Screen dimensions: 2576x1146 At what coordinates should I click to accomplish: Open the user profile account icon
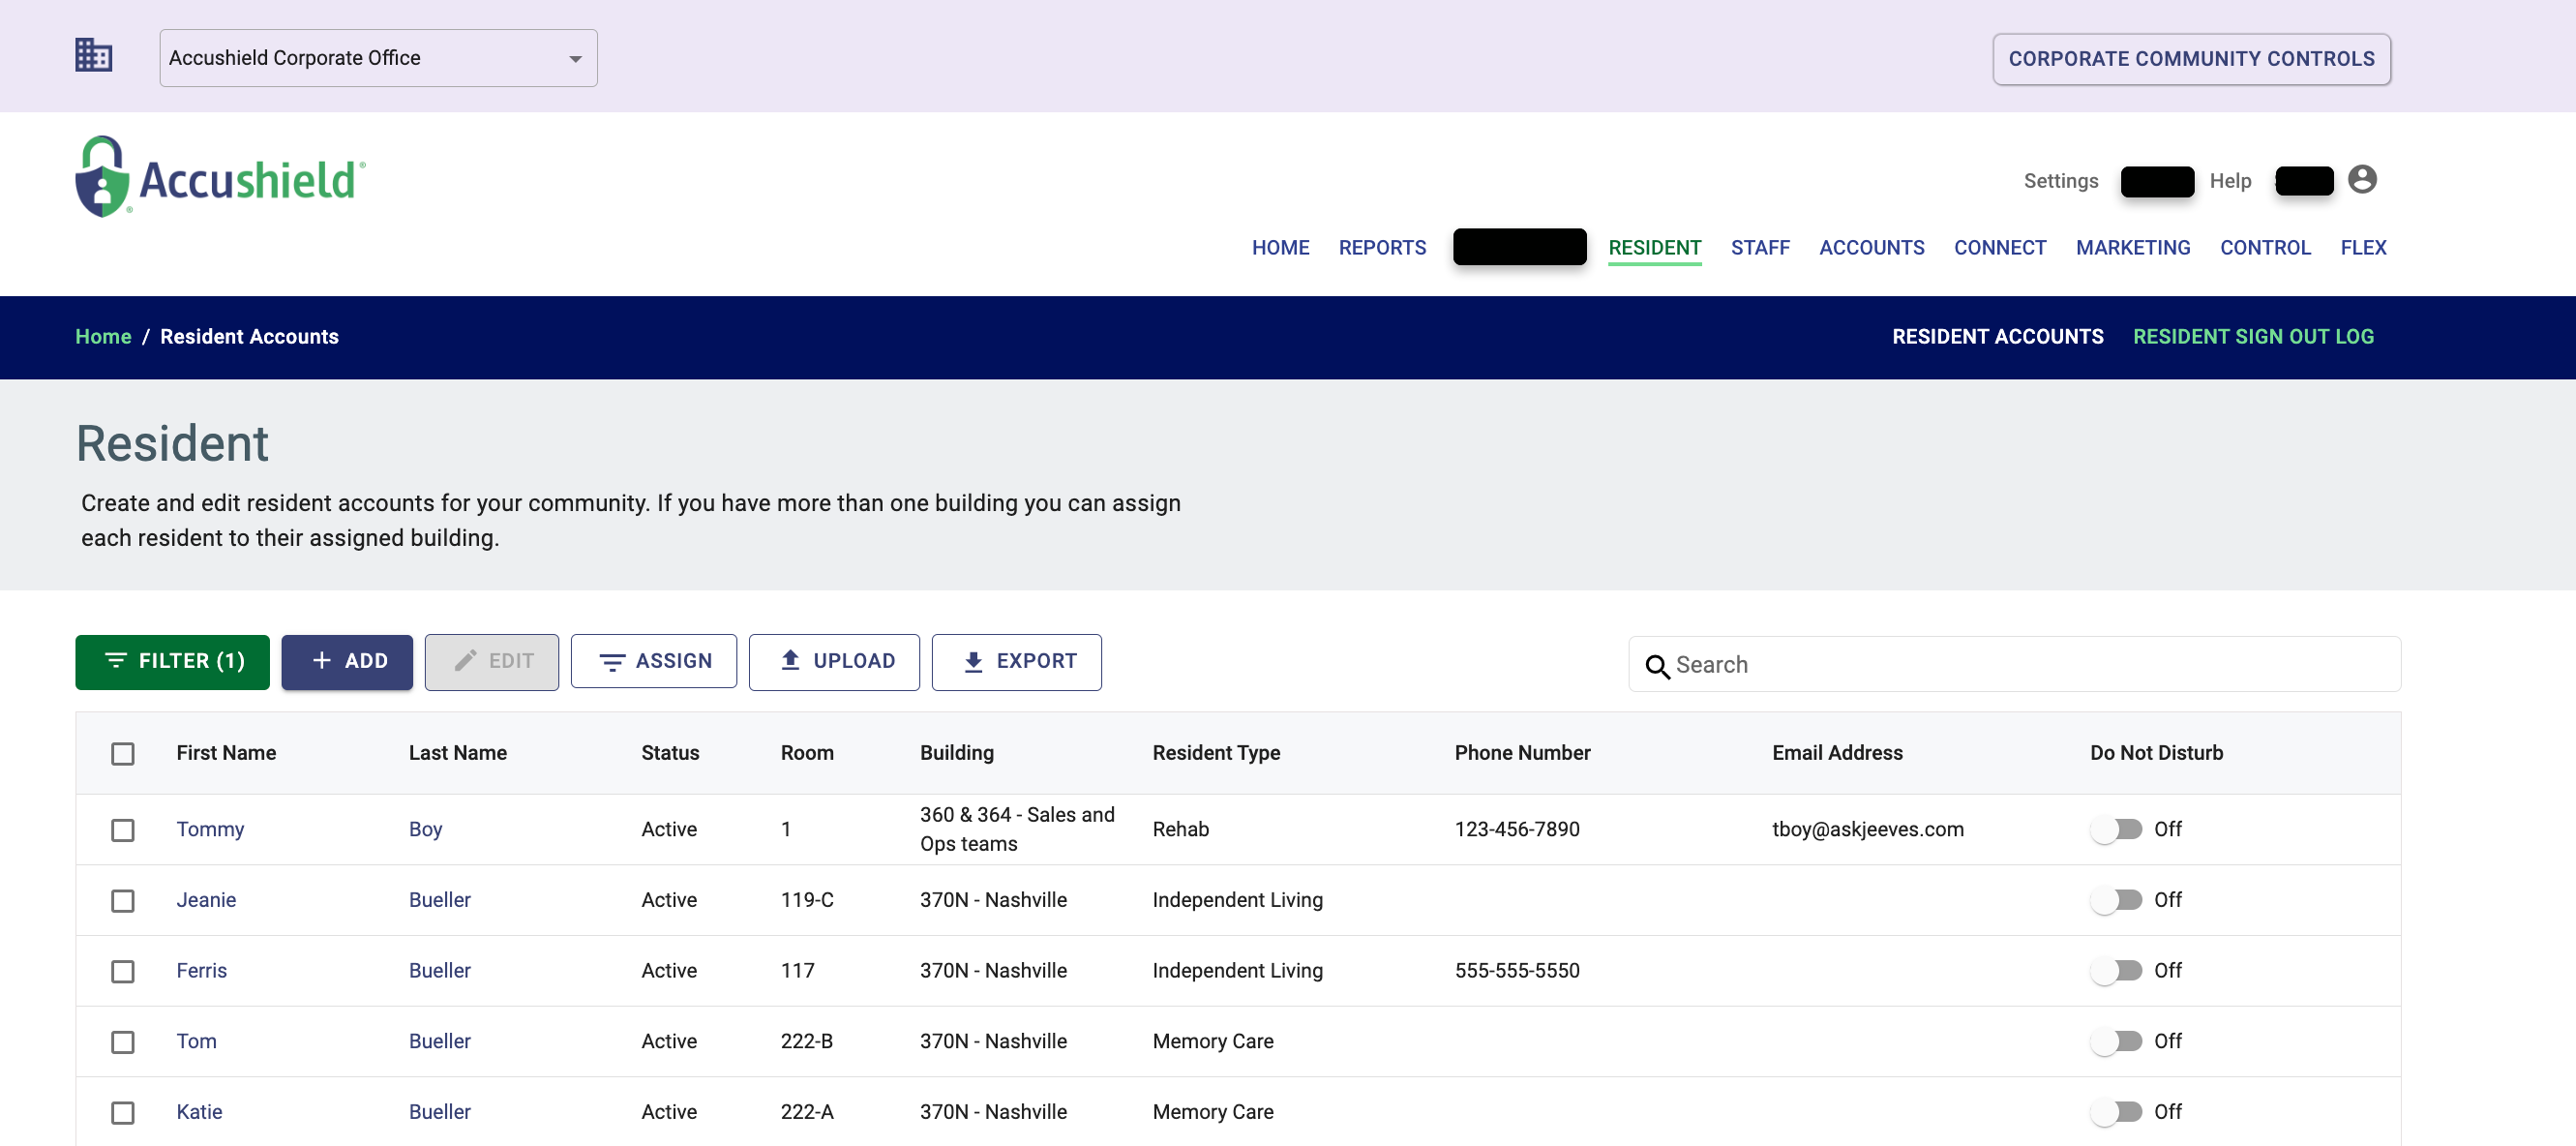click(x=2363, y=179)
